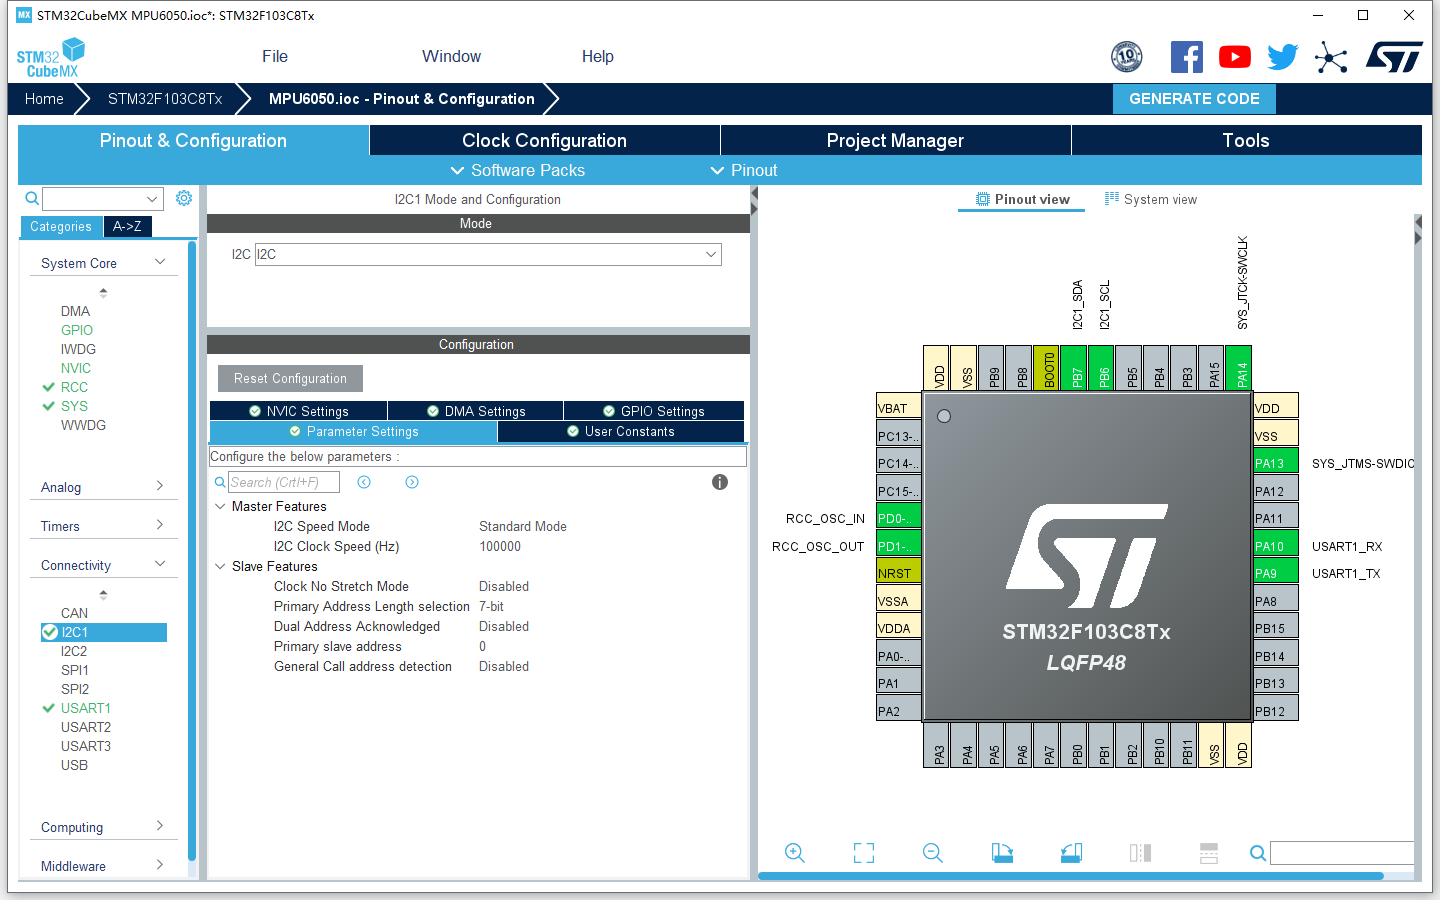Viewport: 1440px width, 900px height.
Task: Rotate chip counter-clockwise icon
Action: coord(1071,853)
